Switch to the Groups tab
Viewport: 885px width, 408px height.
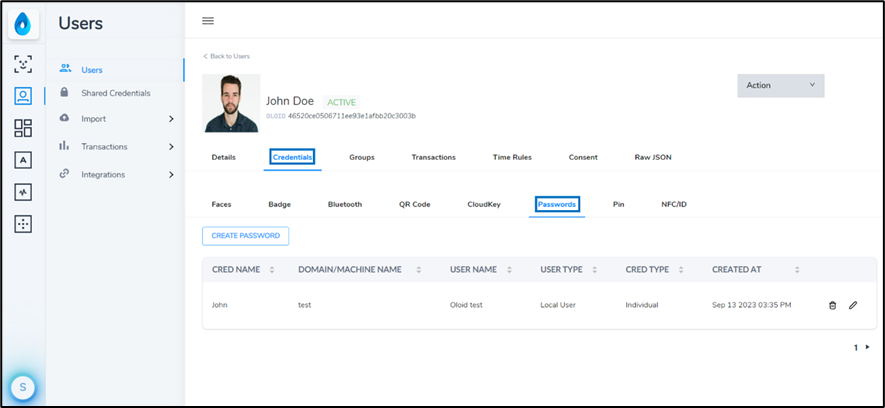tap(362, 157)
